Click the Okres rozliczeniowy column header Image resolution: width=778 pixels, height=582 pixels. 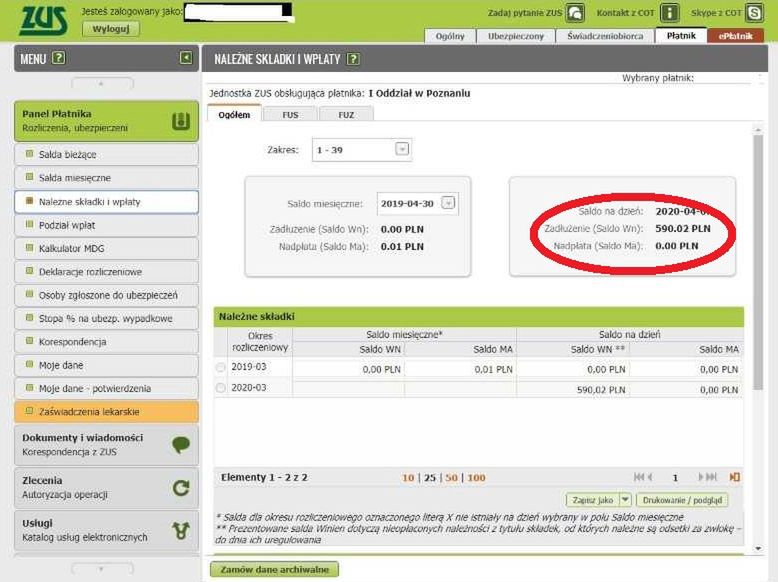[x=259, y=341]
